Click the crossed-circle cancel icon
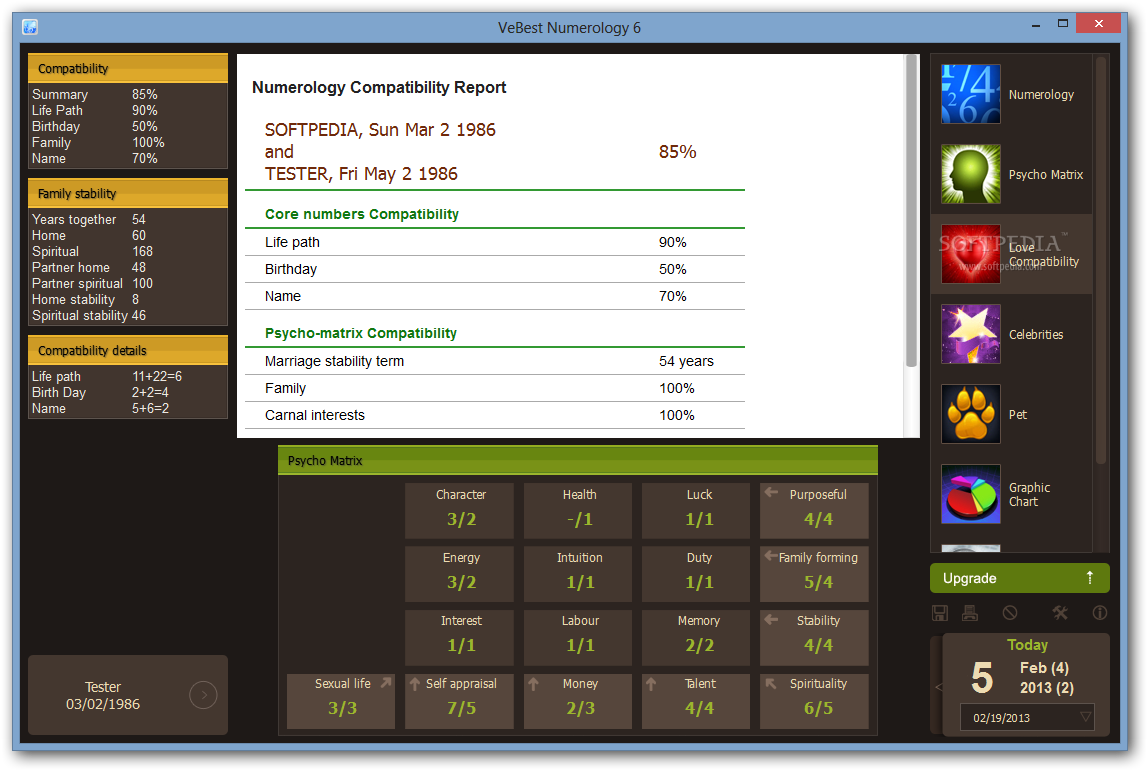Screen dimensions: 1148x771 [x=1010, y=613]
